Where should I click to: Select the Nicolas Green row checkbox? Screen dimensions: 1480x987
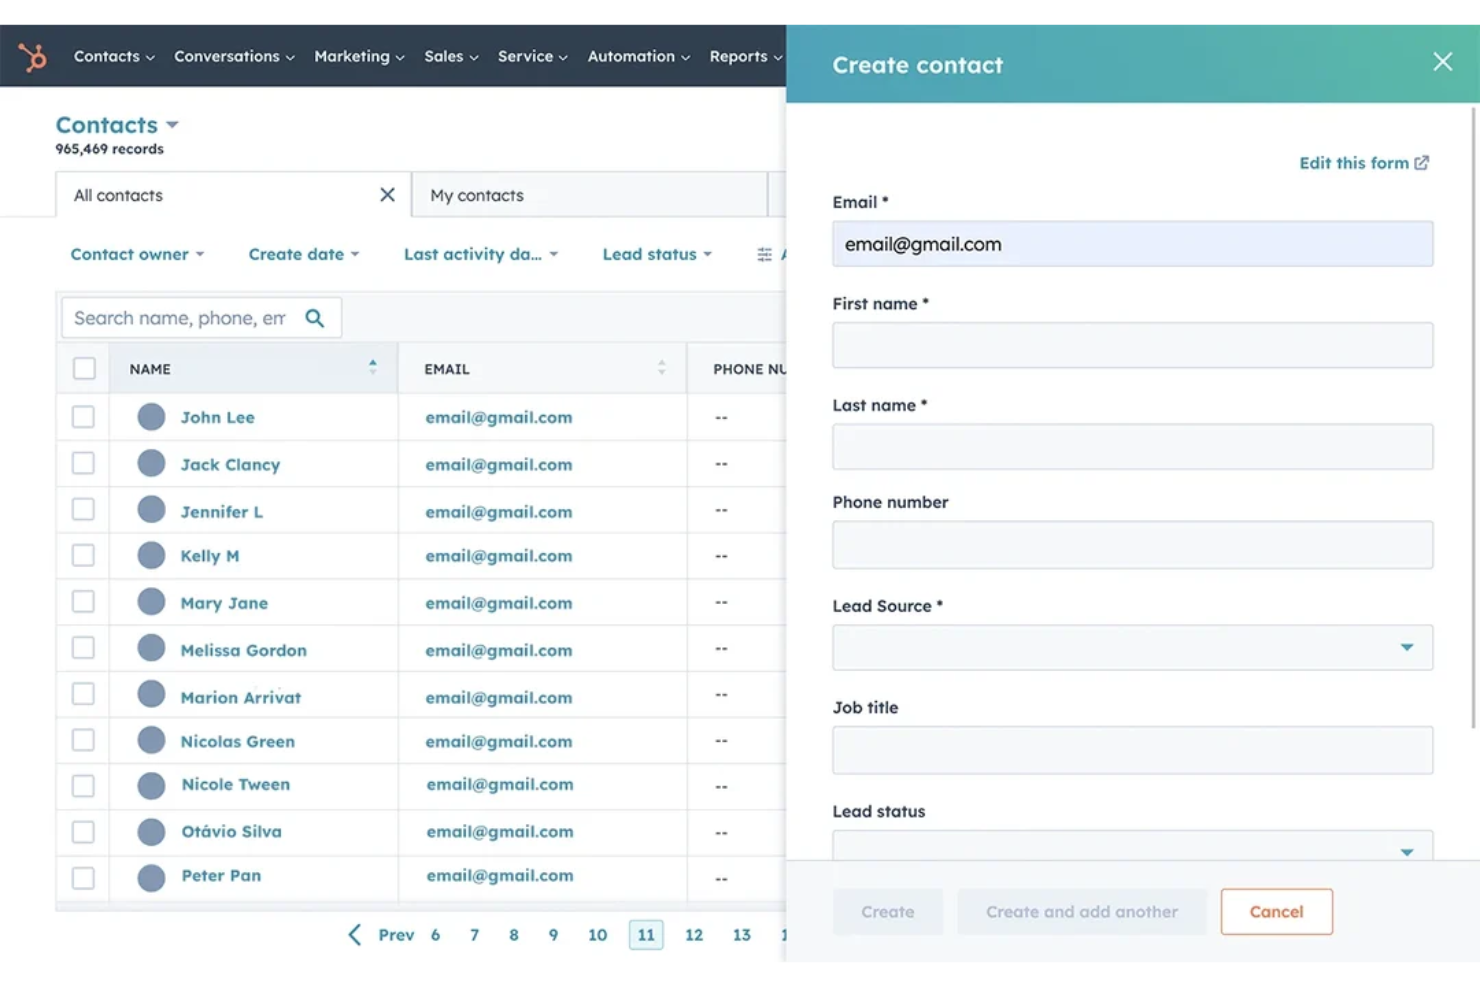(x=83, y=740)
